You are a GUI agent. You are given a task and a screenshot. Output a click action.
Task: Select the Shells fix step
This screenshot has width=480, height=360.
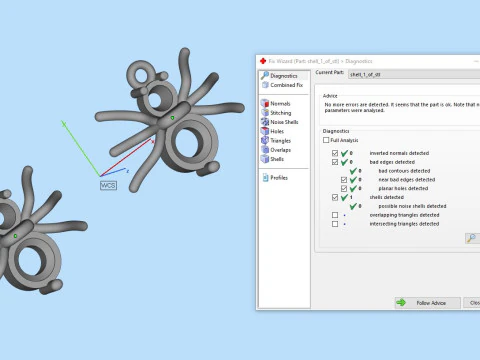pyautogui.click(x=272, y=159)
